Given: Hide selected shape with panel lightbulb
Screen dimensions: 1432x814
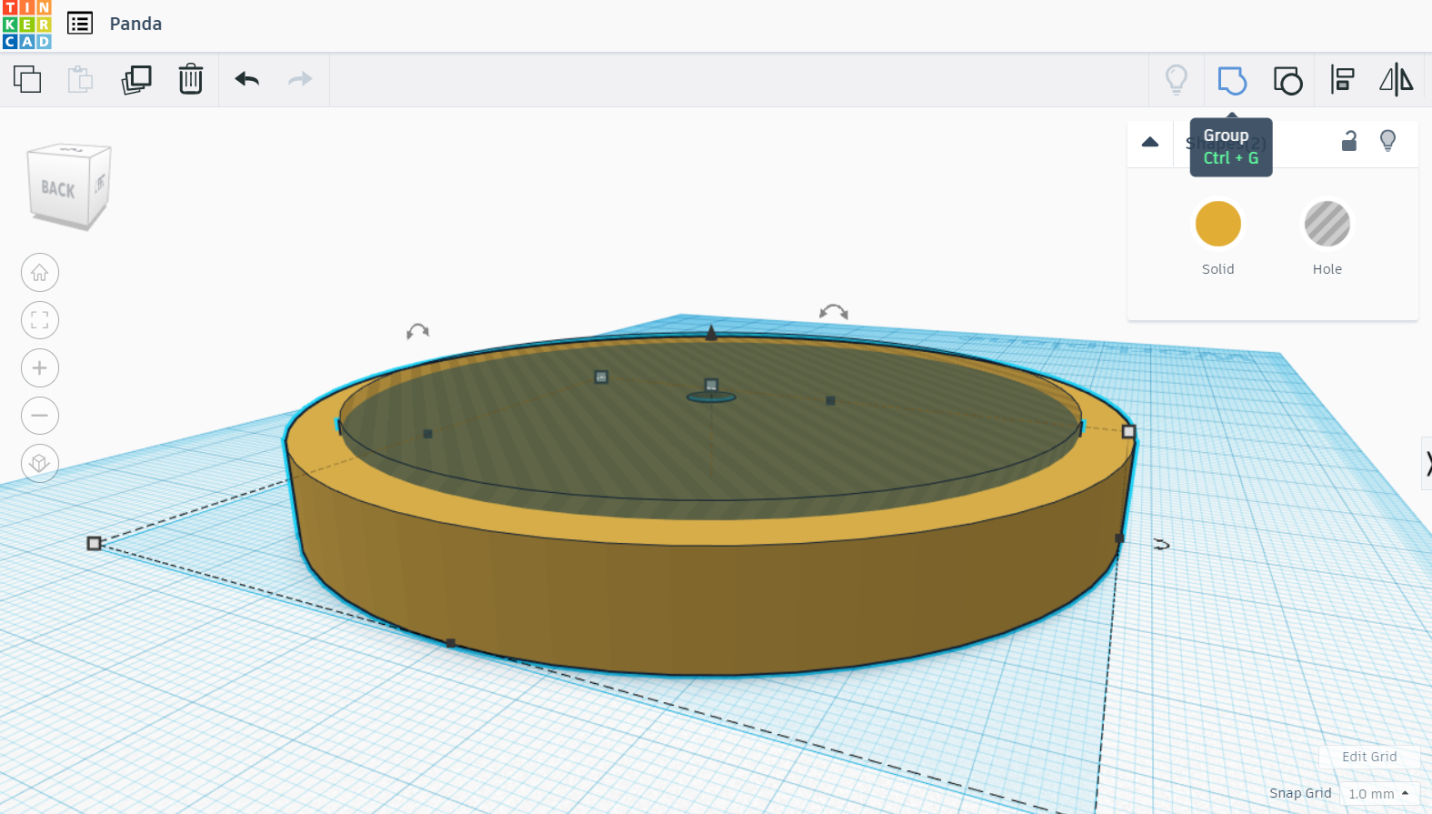Looking at the screenshot, I should pos(1388,141).
